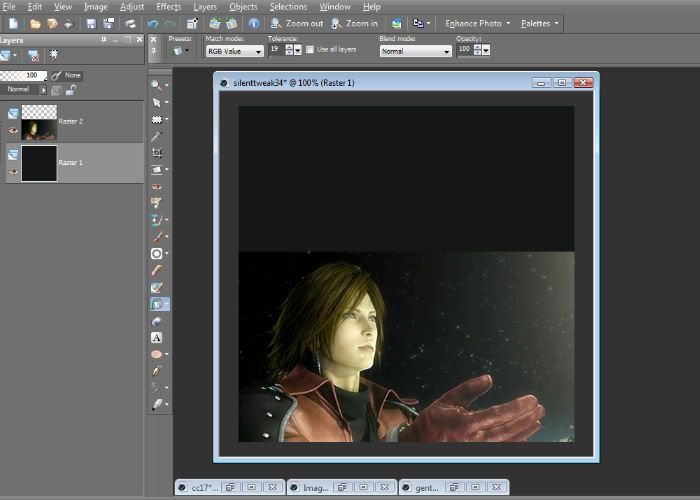Select the Text tool
700x500 pixels.
click(156, 338)
